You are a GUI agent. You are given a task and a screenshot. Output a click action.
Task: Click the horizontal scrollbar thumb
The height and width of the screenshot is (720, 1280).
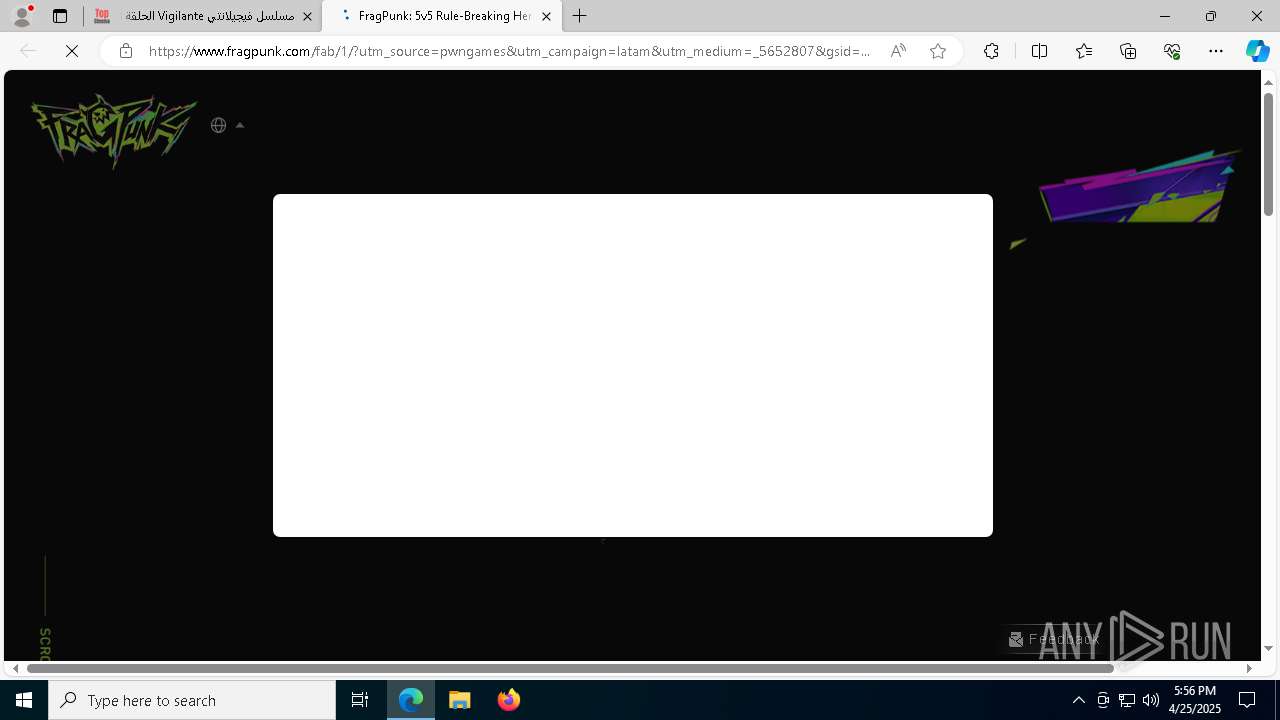tap(570, 668)
